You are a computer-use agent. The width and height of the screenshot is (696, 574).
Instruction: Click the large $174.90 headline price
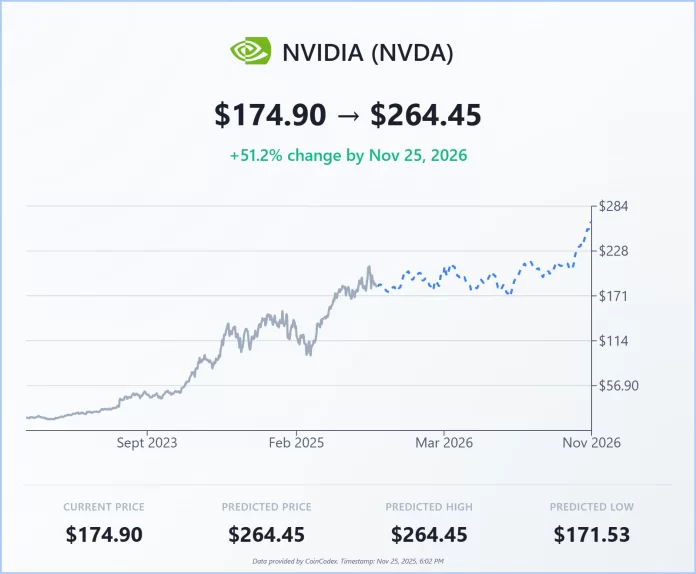click(x=270, y=116)
